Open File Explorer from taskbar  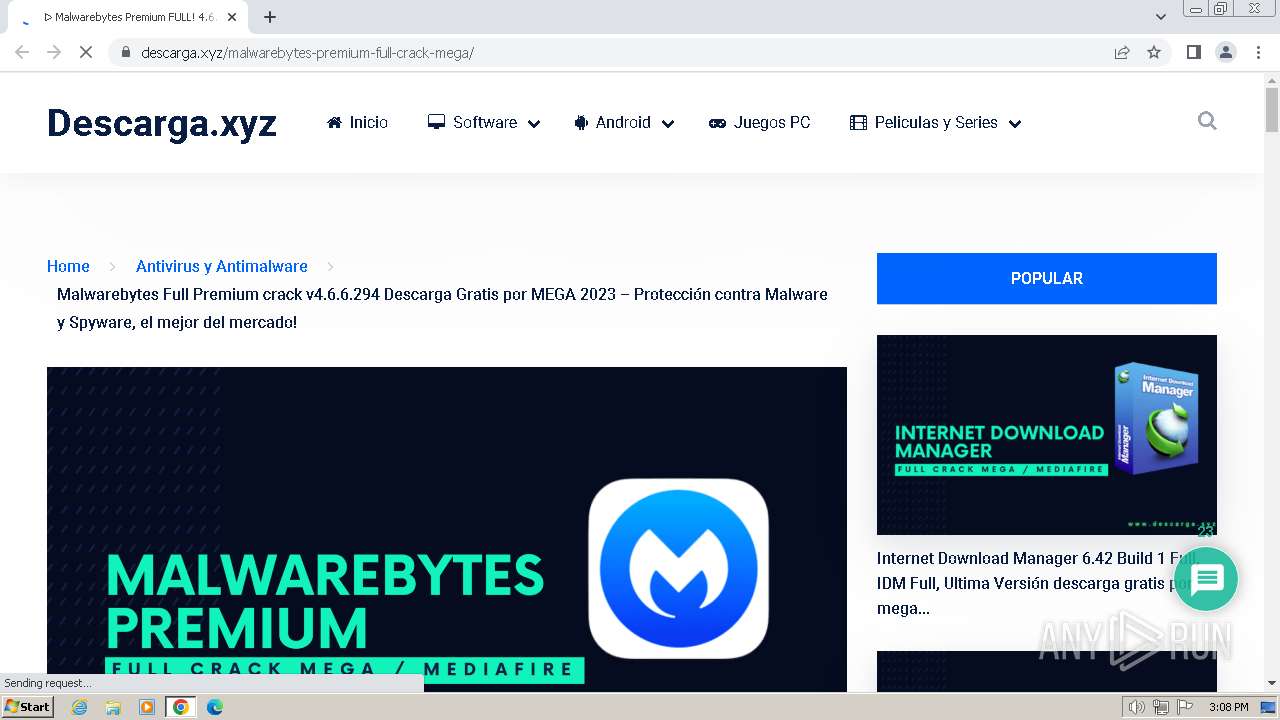(113, 707)
